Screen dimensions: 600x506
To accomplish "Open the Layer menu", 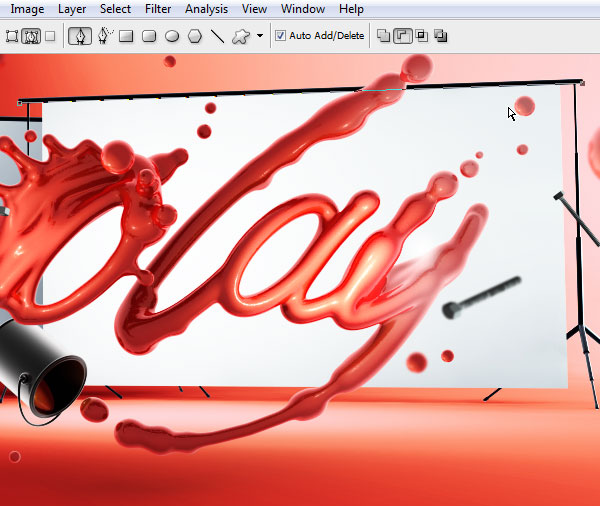I will click(72, 9).
